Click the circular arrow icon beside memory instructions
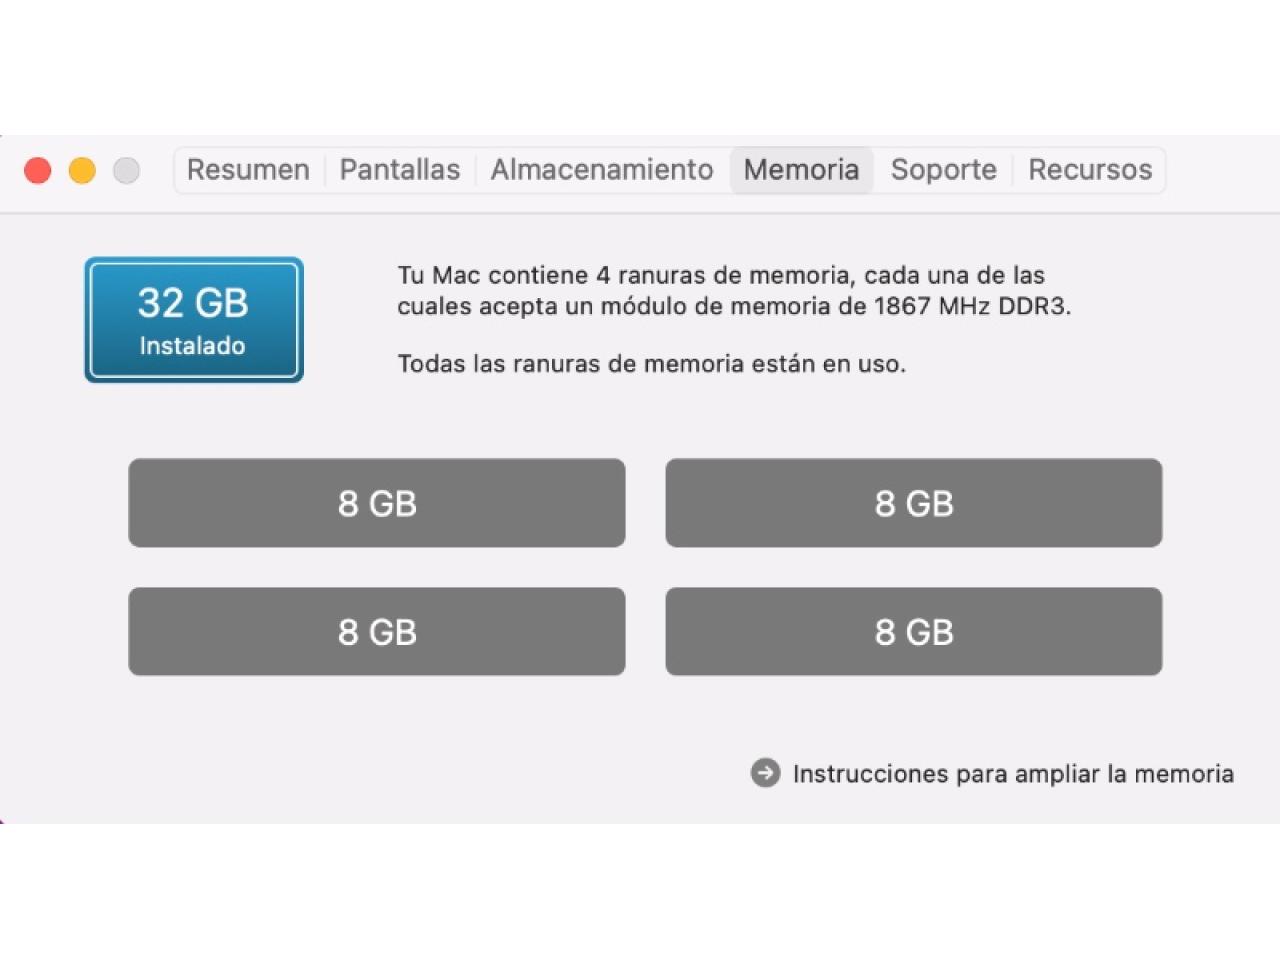Screen dimensions: 1280x960 tap(765, 773)
